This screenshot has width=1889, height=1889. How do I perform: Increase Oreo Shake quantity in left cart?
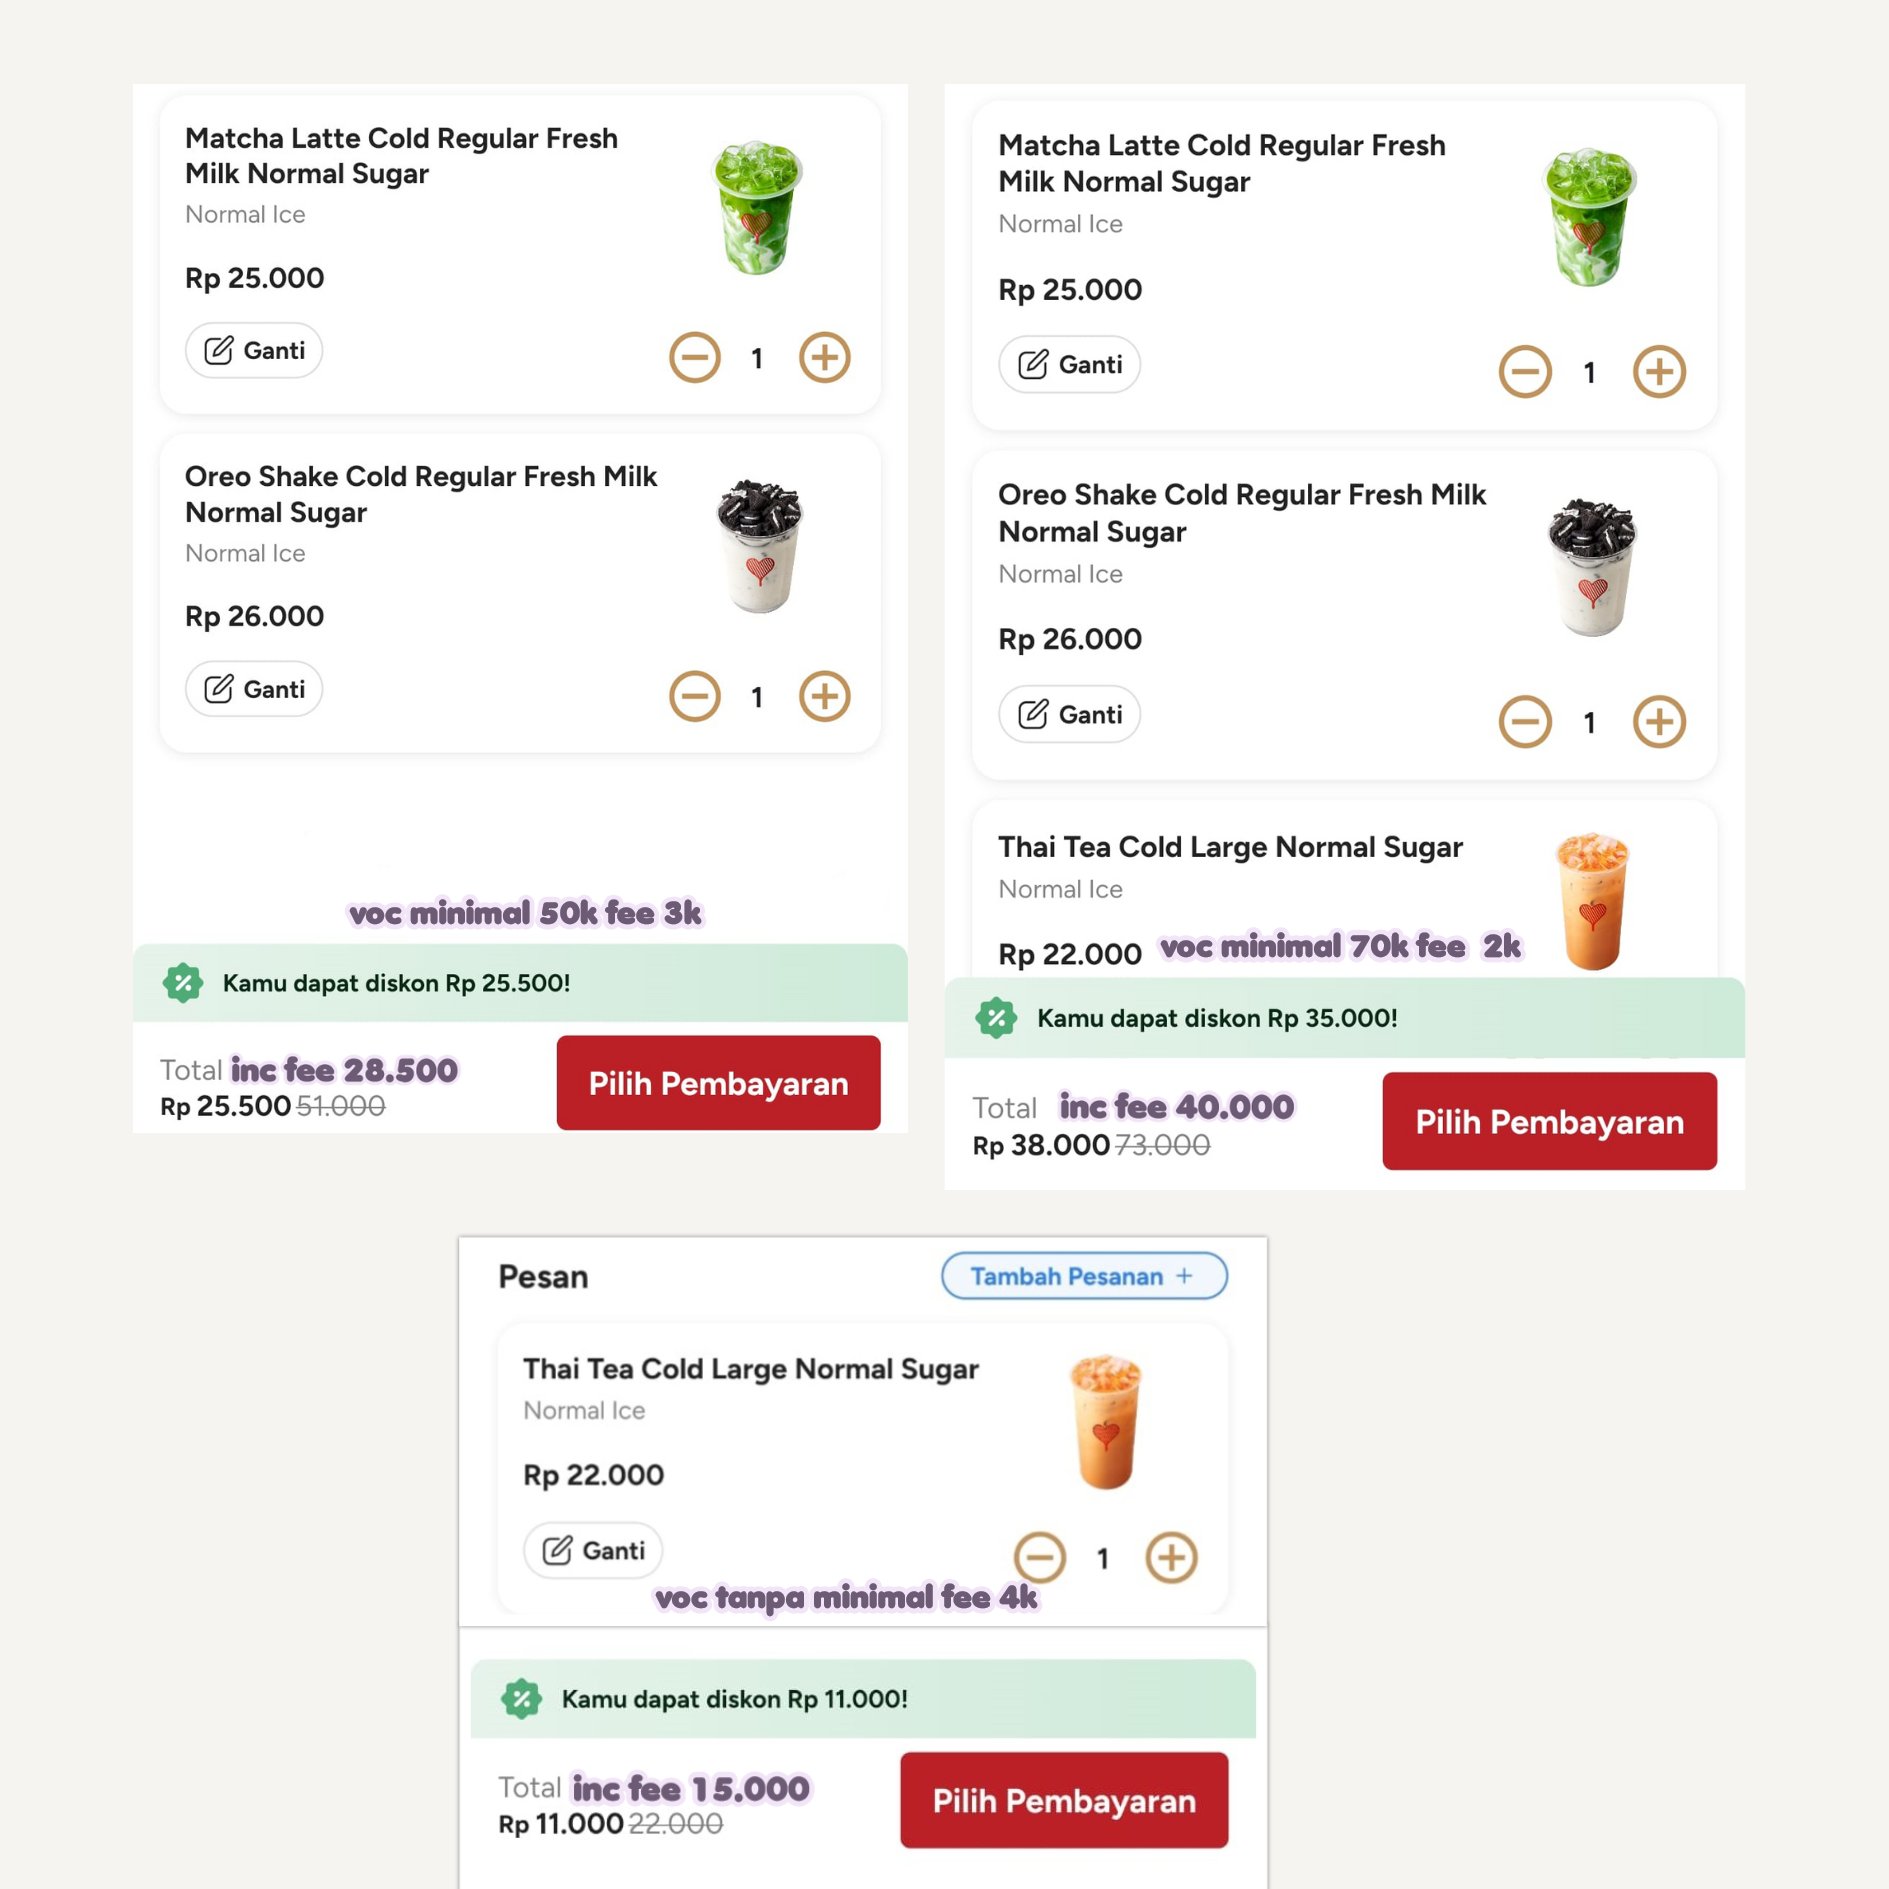point(824,696)
